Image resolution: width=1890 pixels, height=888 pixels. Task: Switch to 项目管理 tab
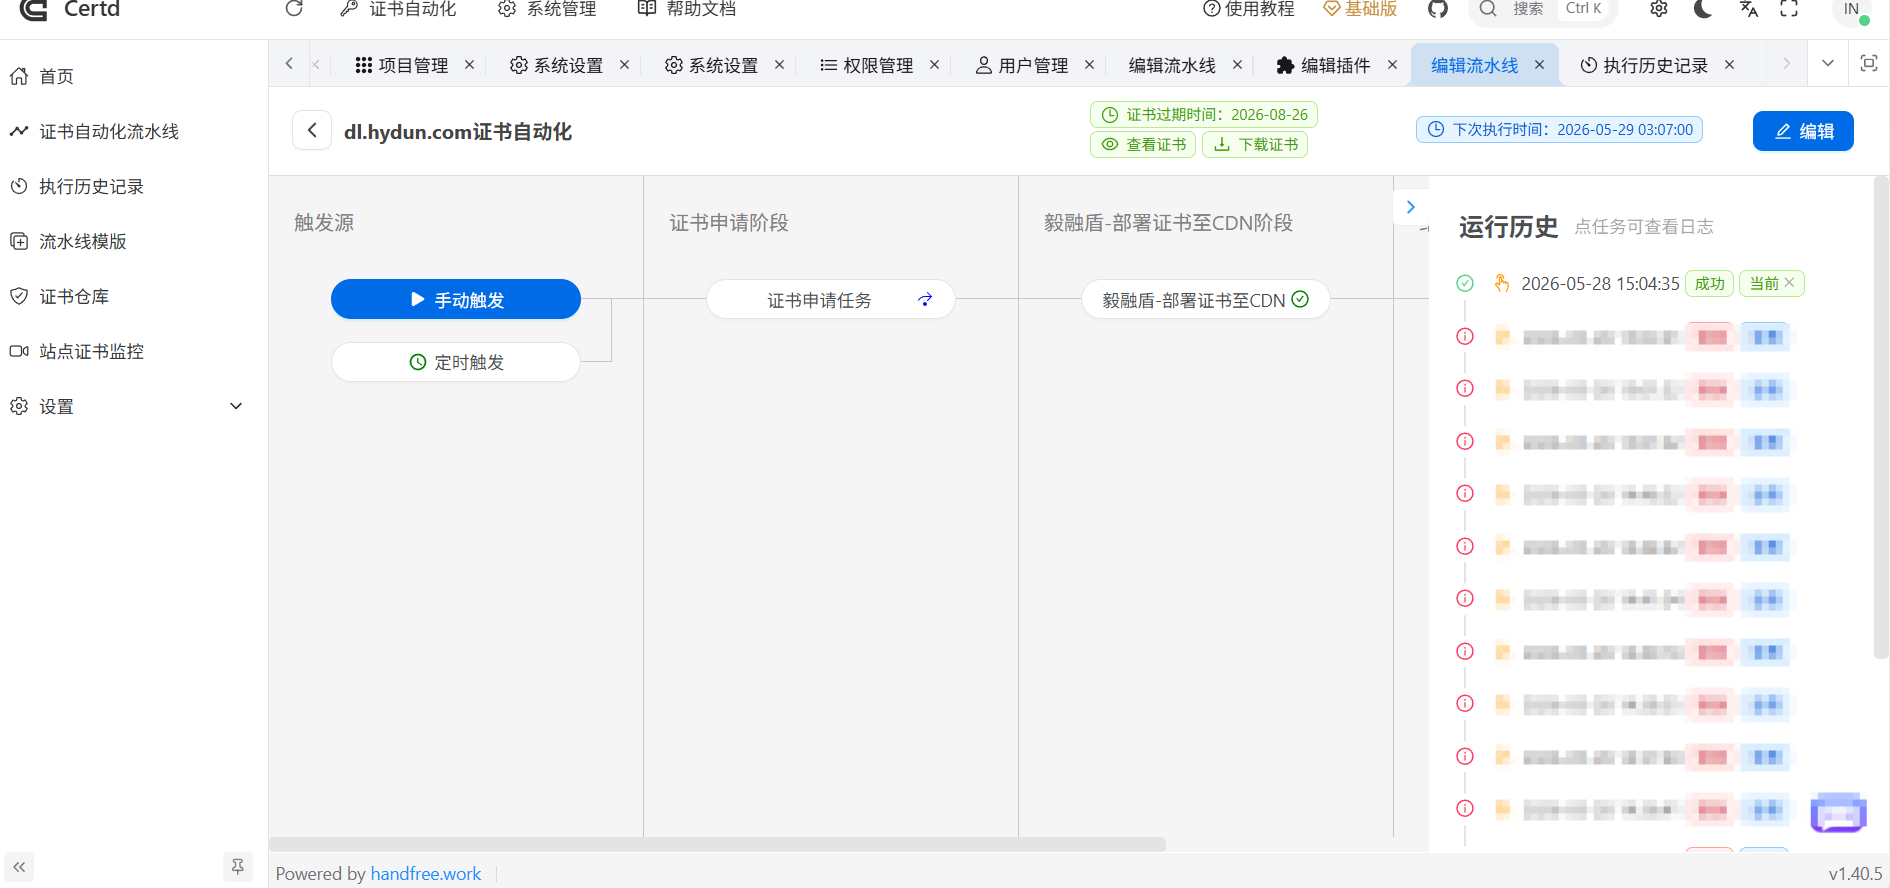click(x=402, y=65)
